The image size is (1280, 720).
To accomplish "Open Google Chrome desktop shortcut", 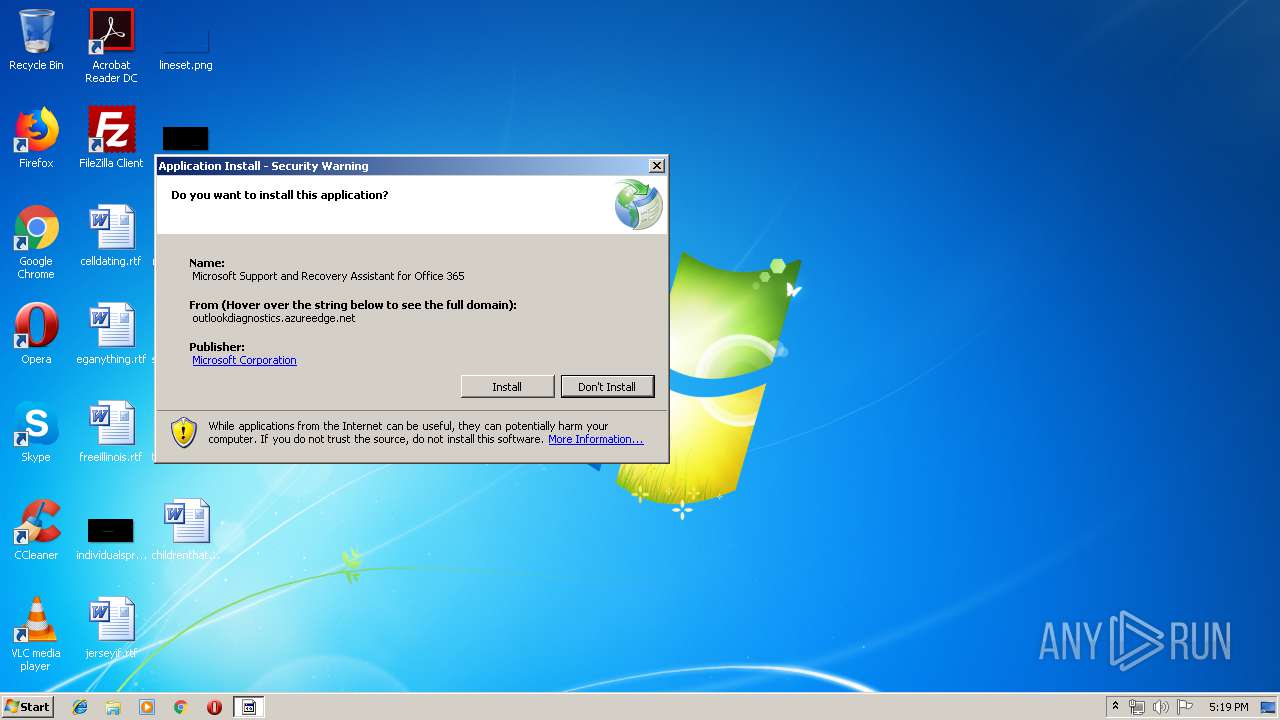I will (36, 242).
